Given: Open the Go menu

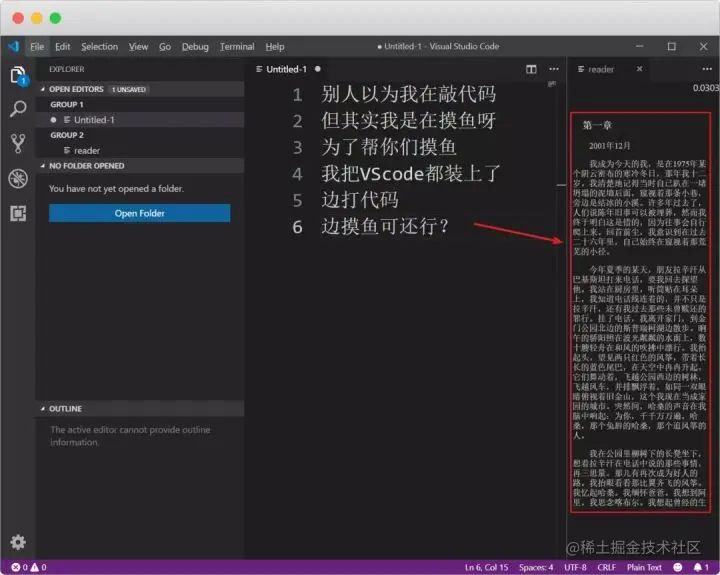Looking at the screenshot, I should click(x=165, y=47).
